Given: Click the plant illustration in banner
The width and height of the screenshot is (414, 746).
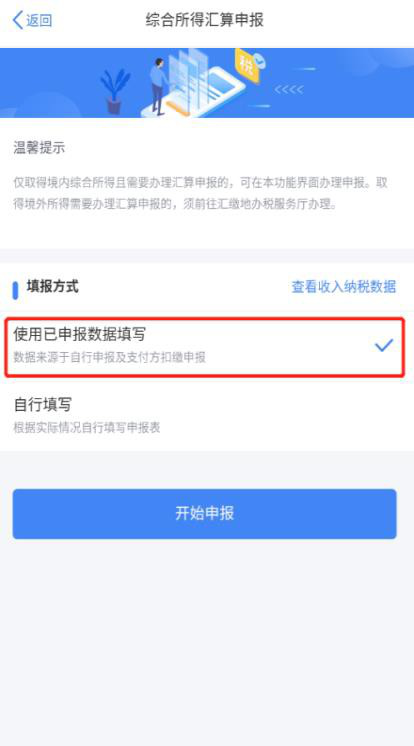Looking at the screenshot, I should click(x=115, y=91).
